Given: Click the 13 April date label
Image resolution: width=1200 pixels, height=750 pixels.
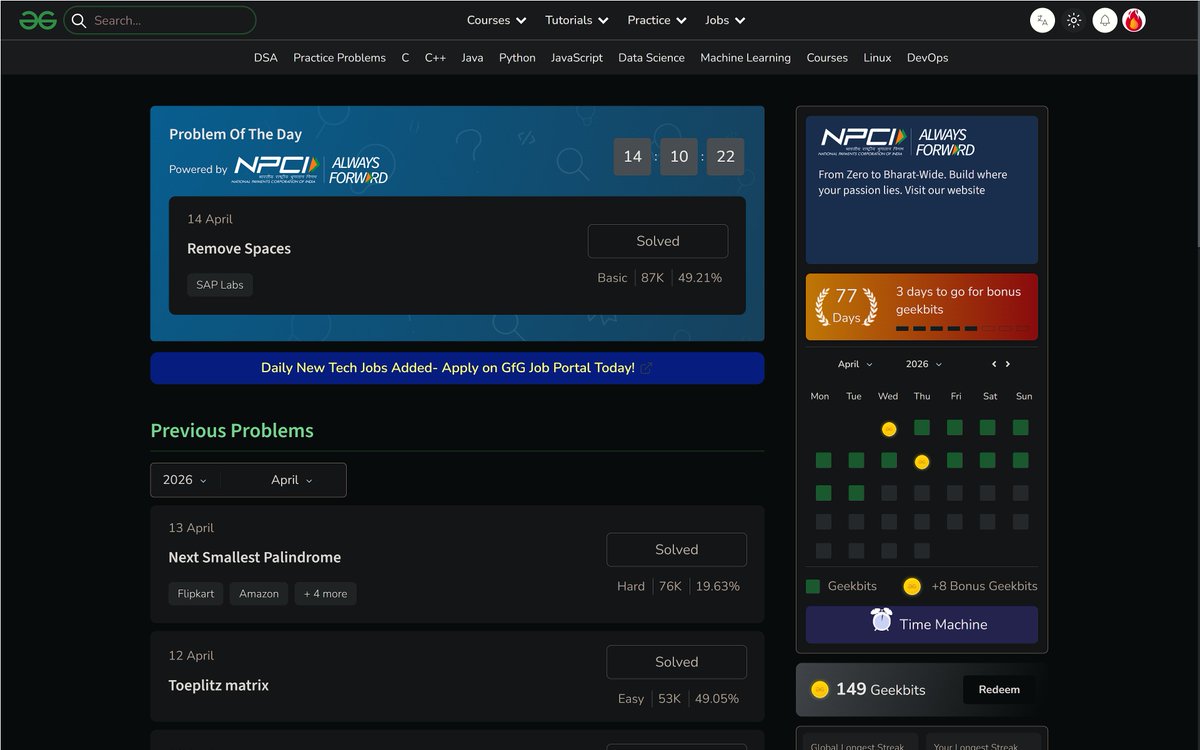Looking at the screenshot, I should (191, 528).
